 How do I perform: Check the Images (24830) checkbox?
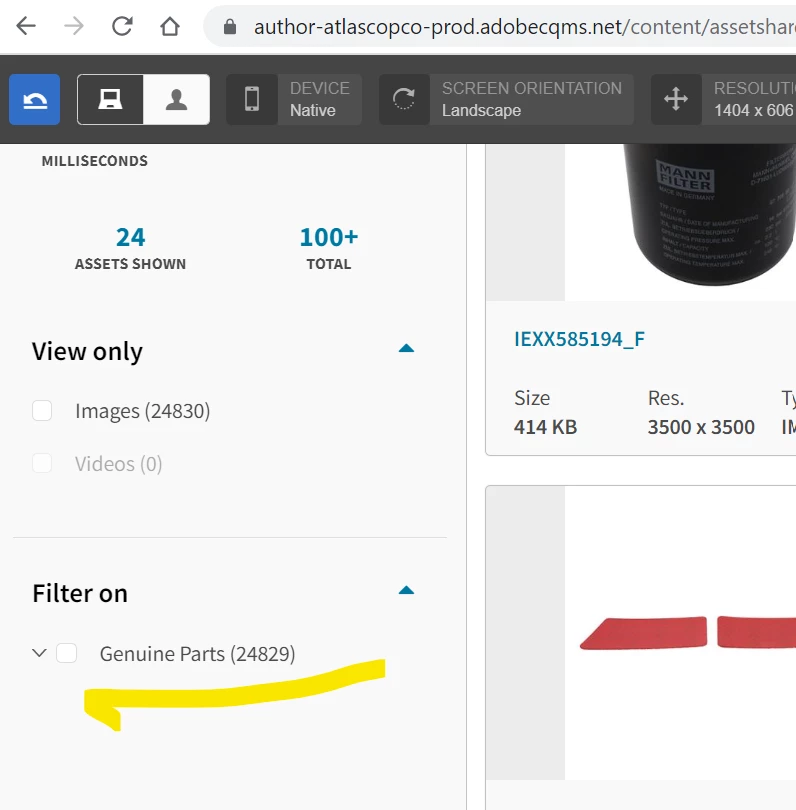(x=42, y=411)
